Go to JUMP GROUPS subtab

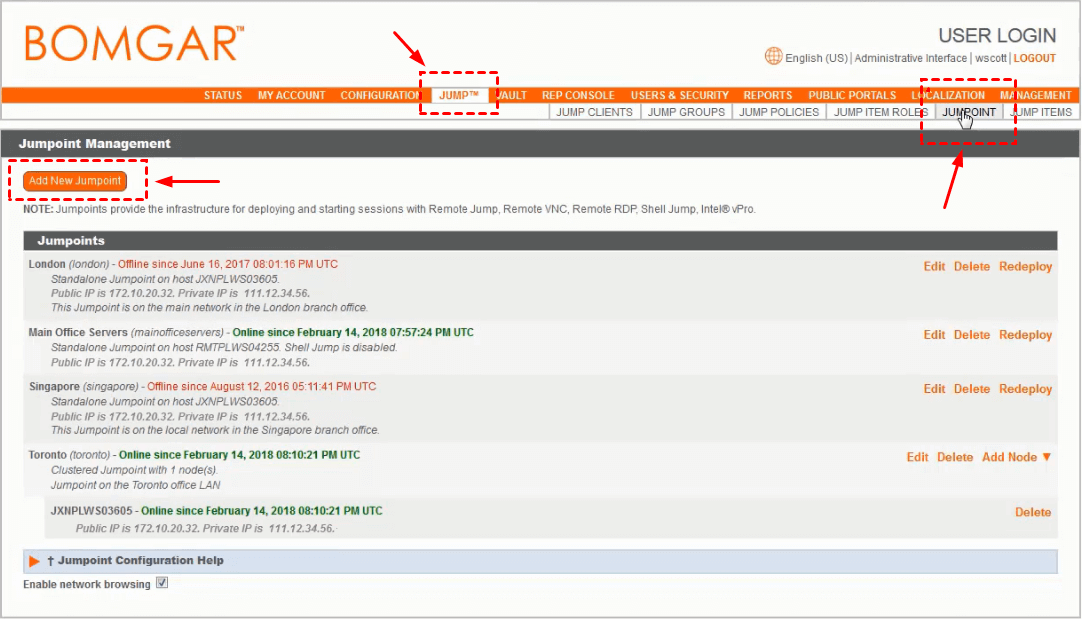coord(686,112)
